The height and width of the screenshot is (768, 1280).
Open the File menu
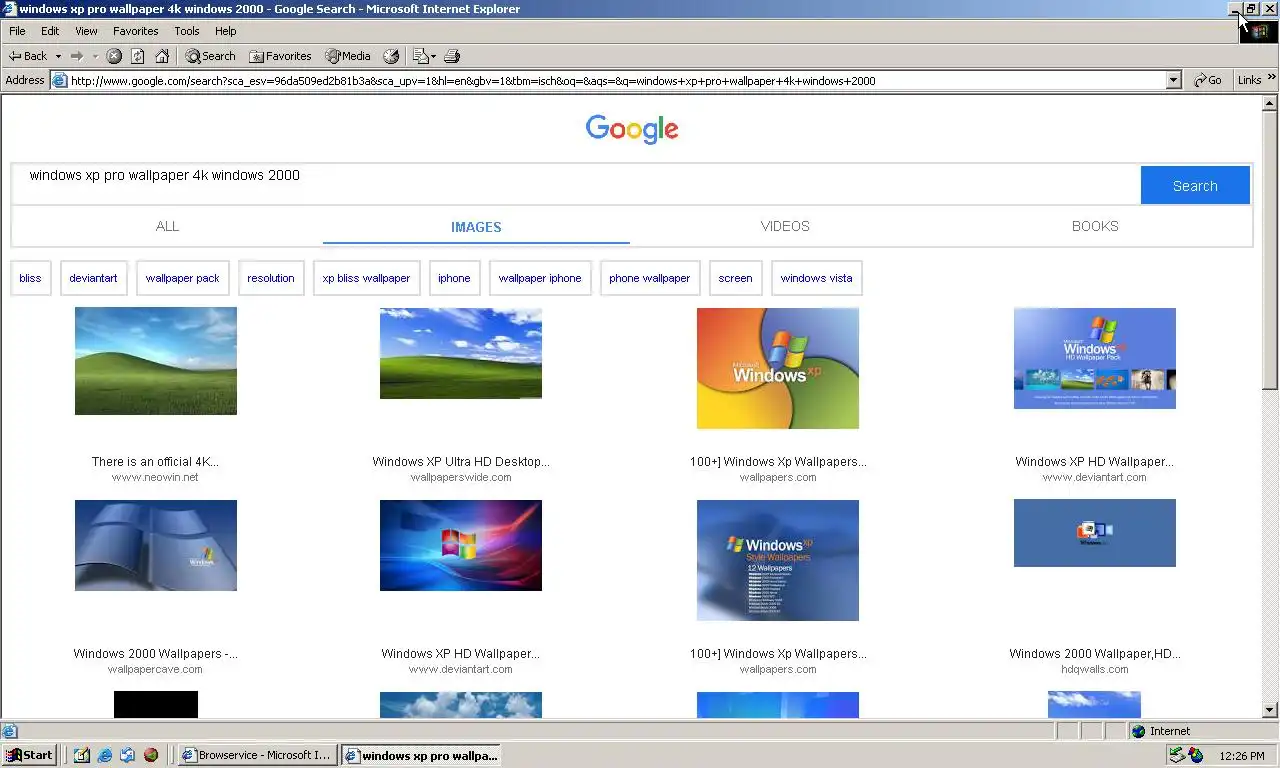coord(17,31)
